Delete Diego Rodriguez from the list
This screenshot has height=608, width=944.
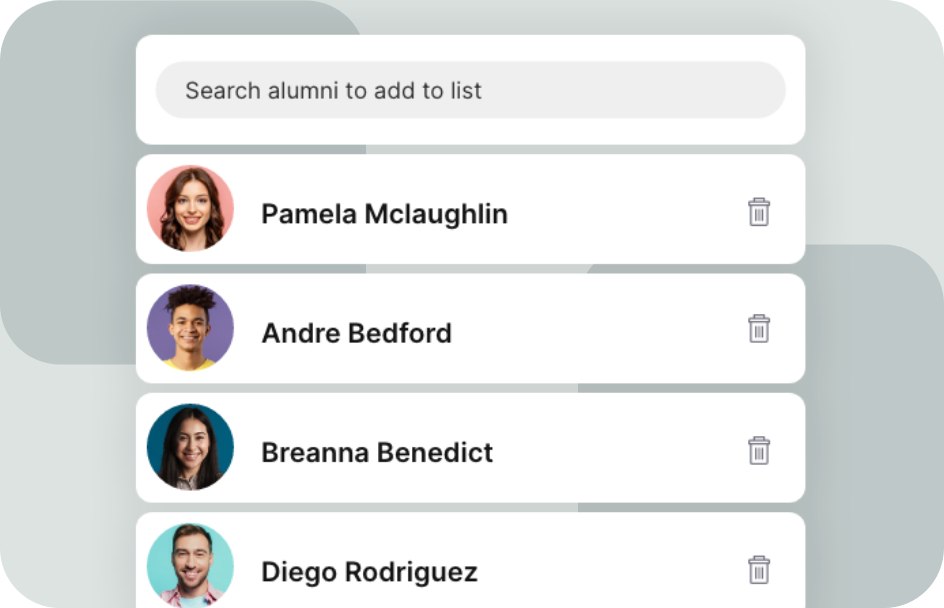(x=759, y=569)
